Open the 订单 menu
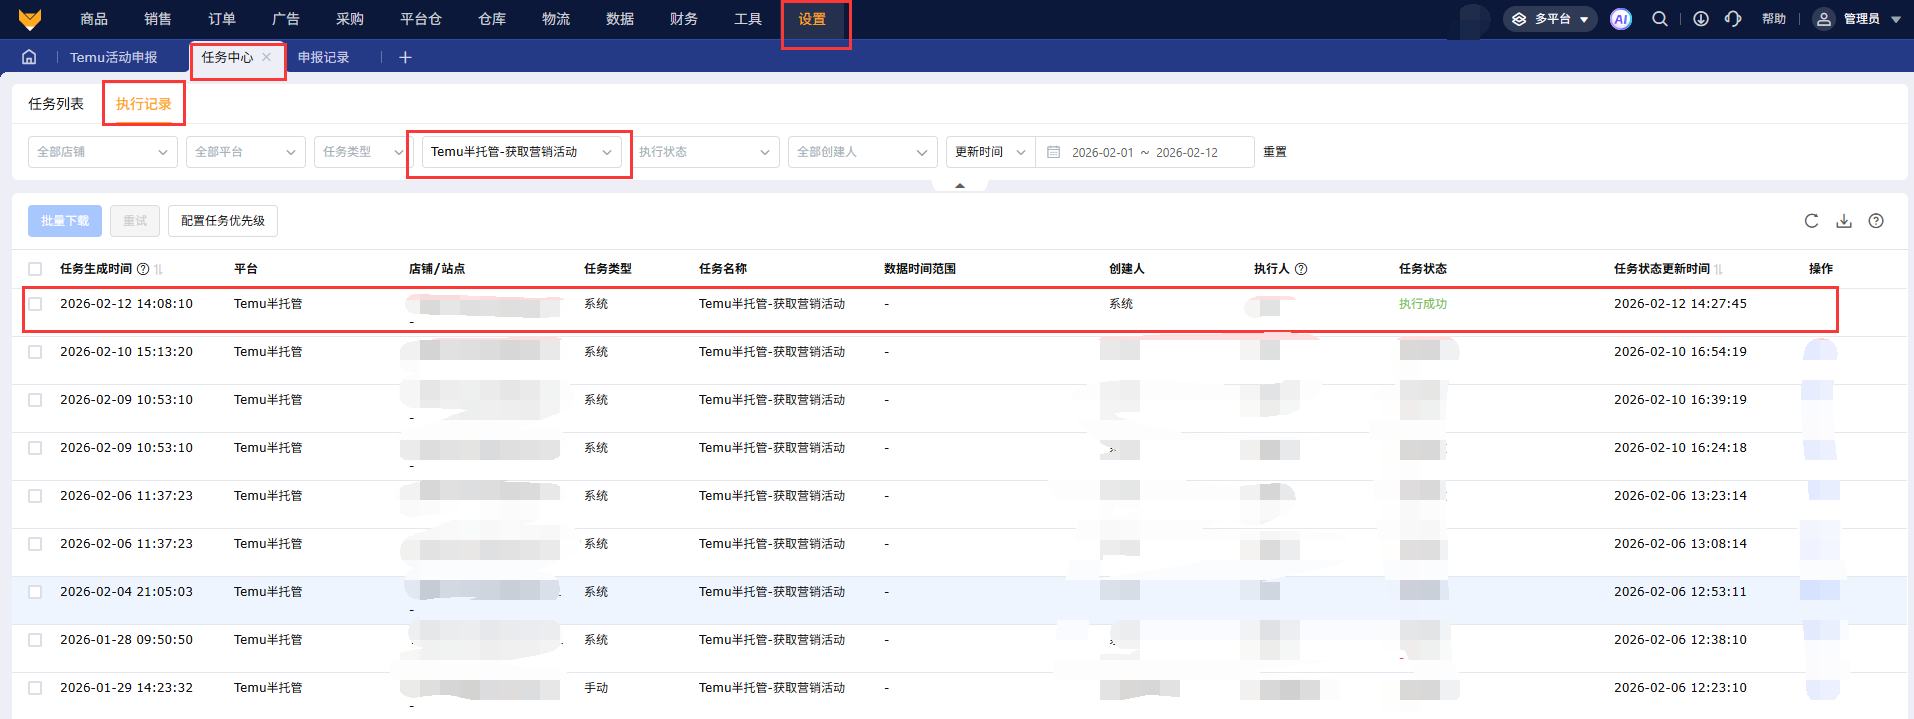The image size is (1914, 719). tap(222, 19)
